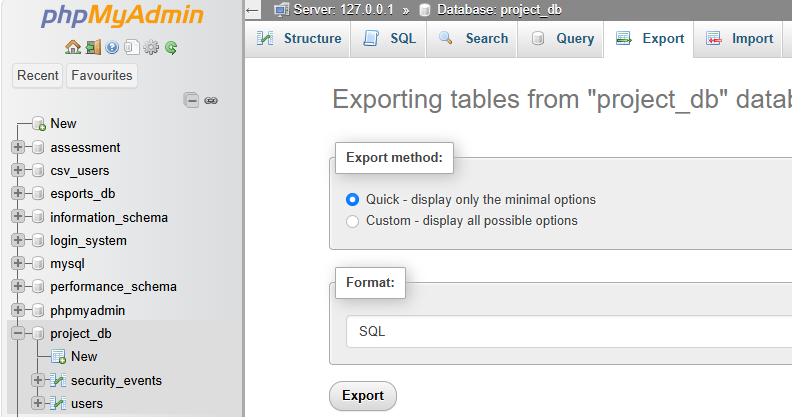Click the login_system database cylinder icon

pyautogui.click(x=38, y=240)
